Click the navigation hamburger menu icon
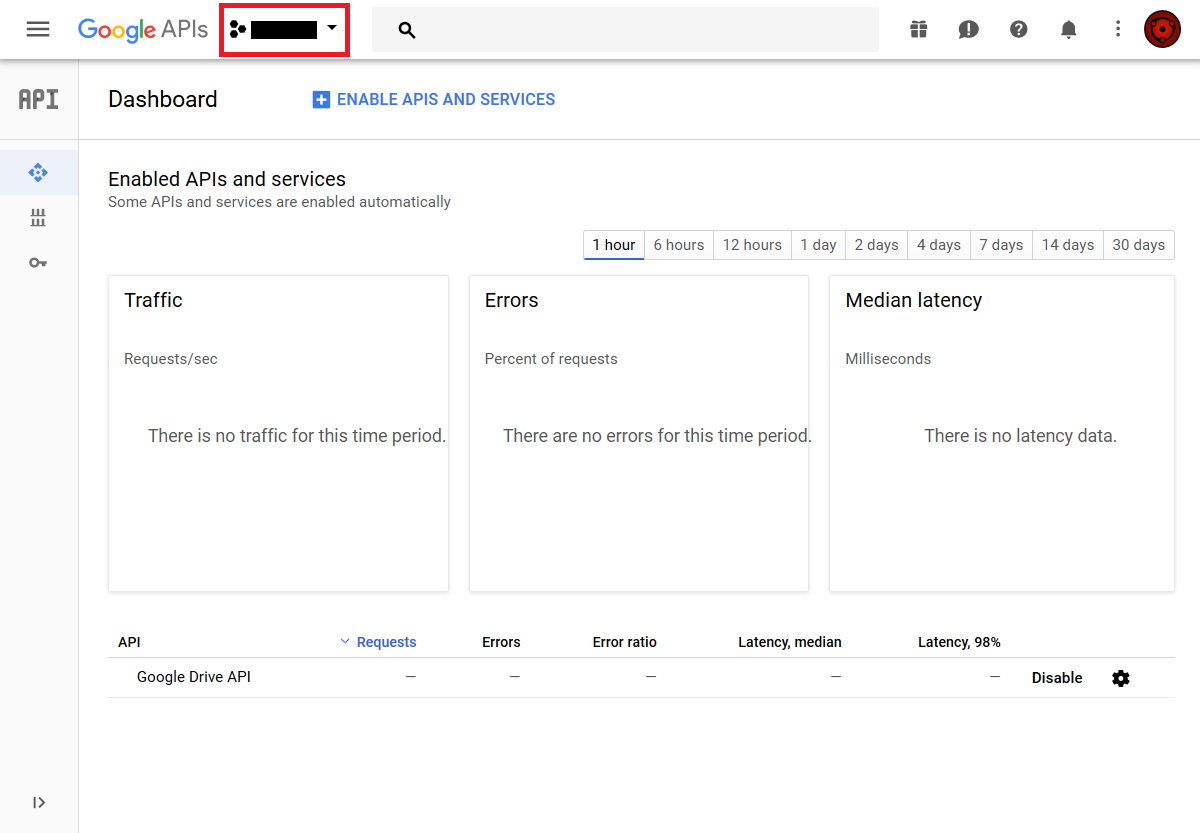Screen dimensions: 1200x833 point(38,29)
